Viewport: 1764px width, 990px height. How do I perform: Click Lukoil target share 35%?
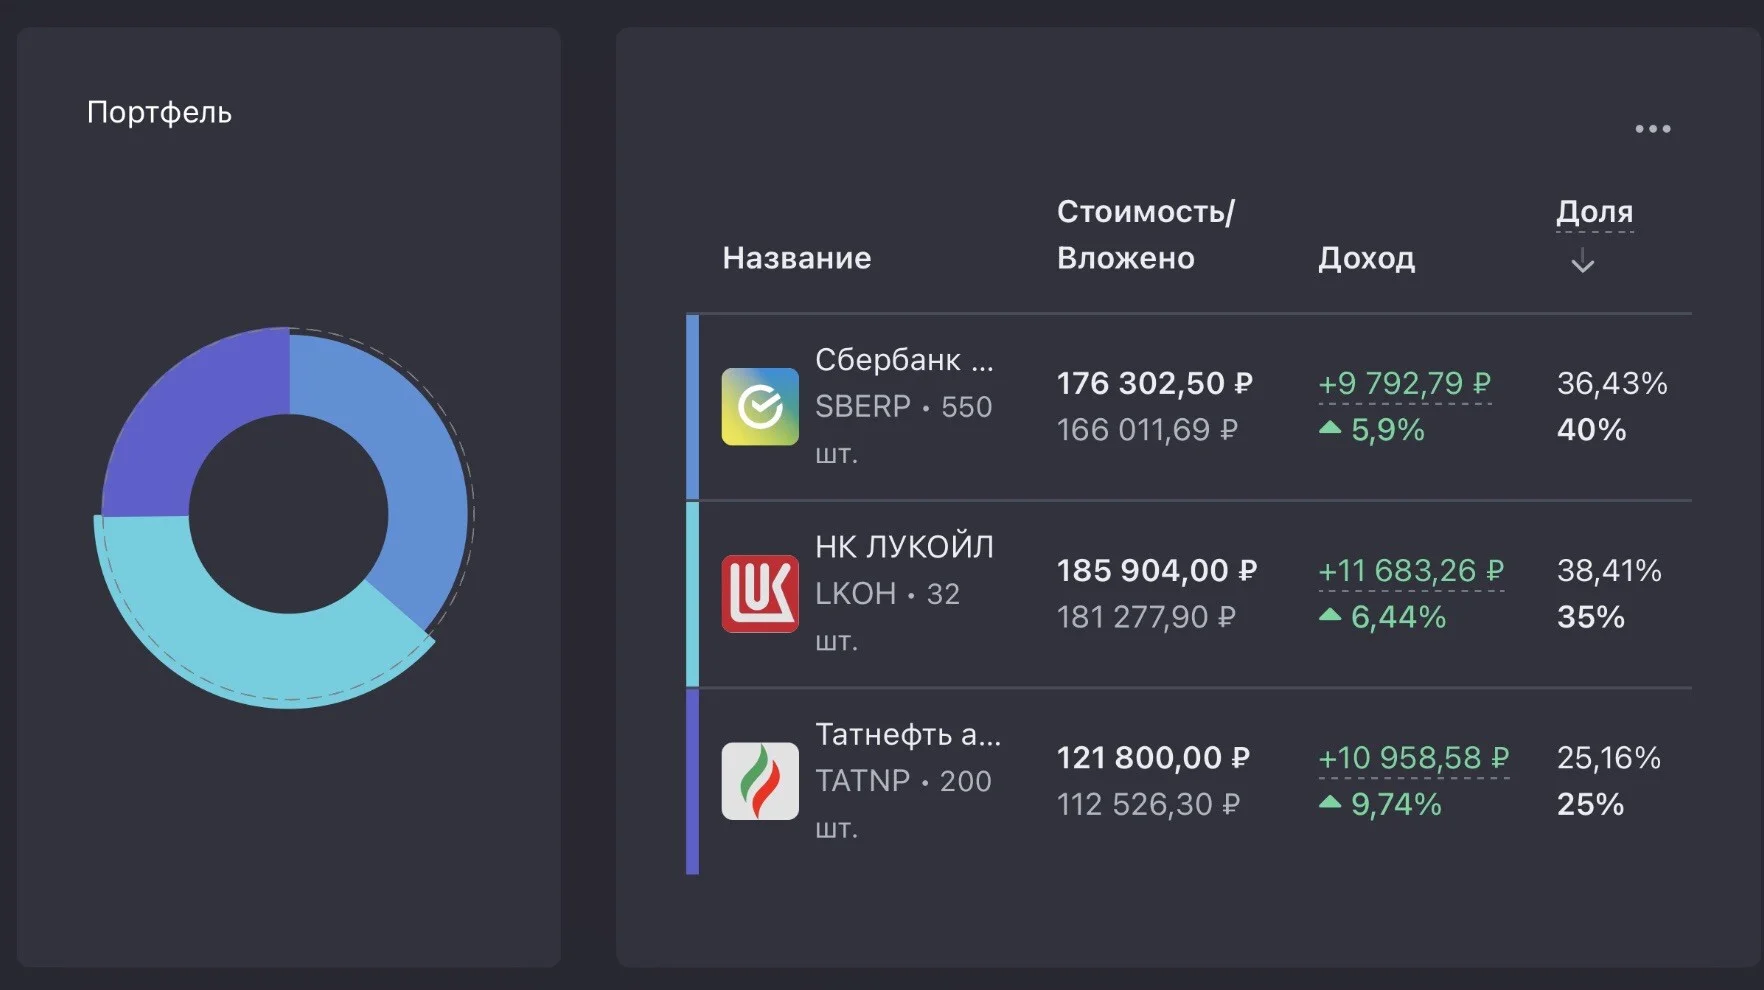pos(1590,617)
